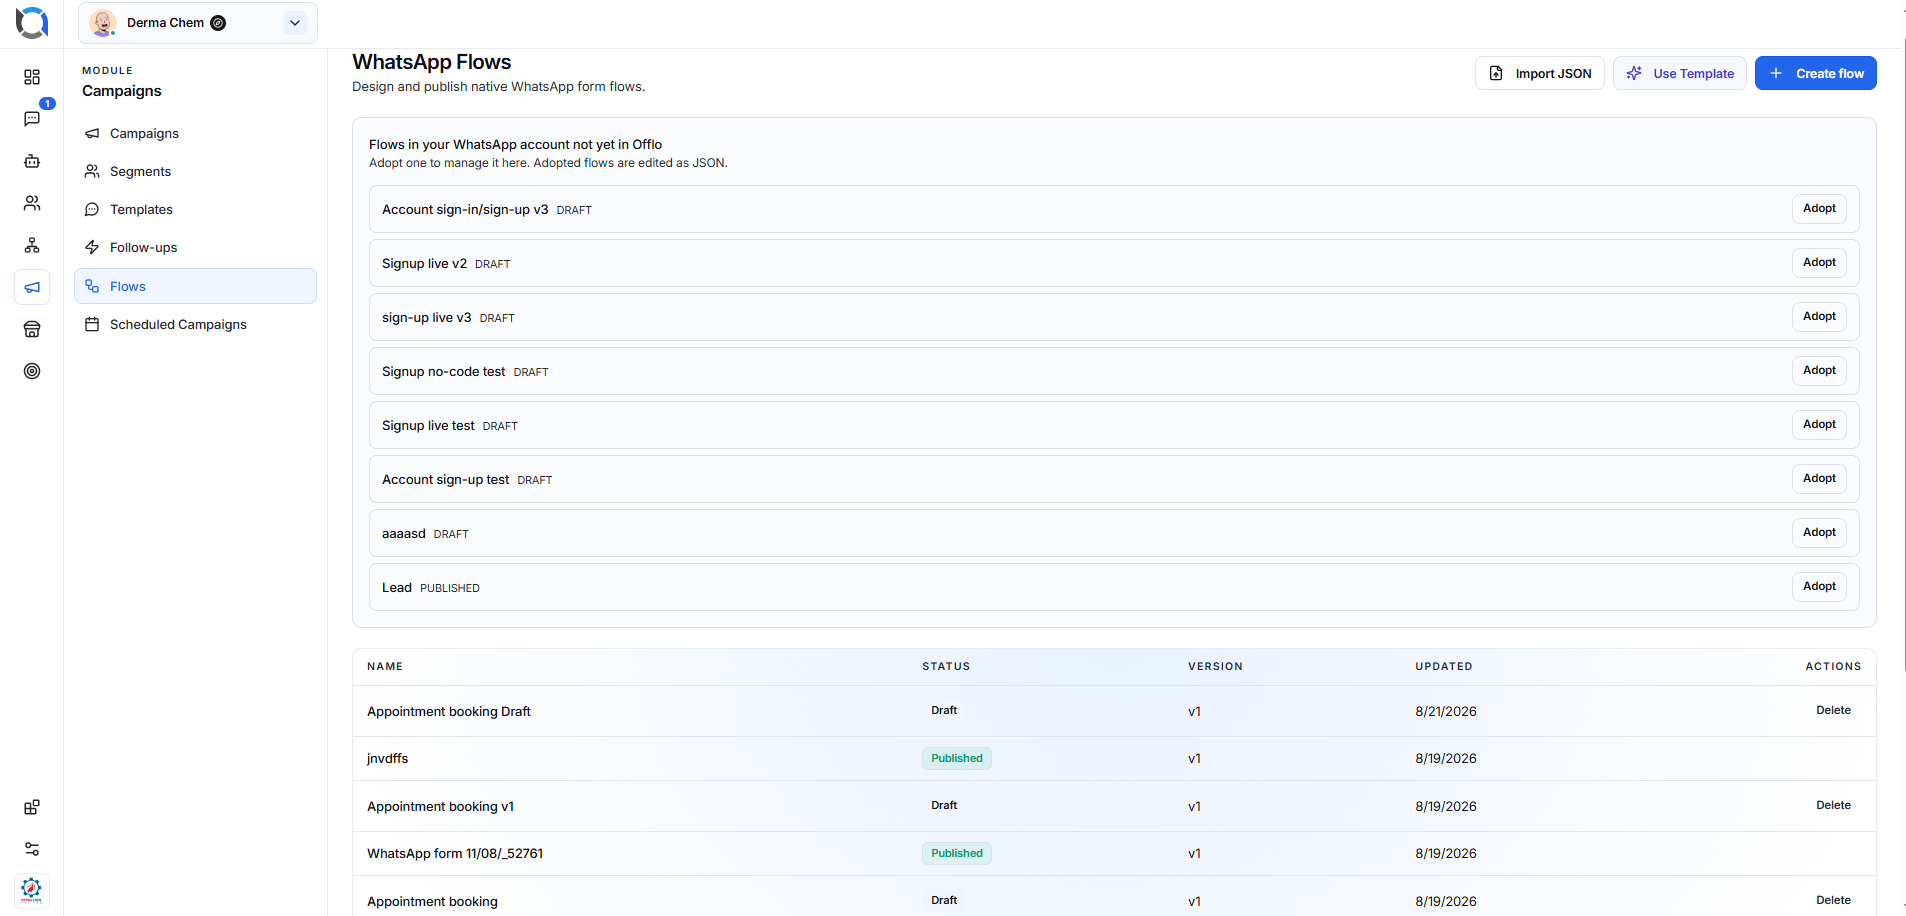Click the Create flow button

[x=1815, y=73]
